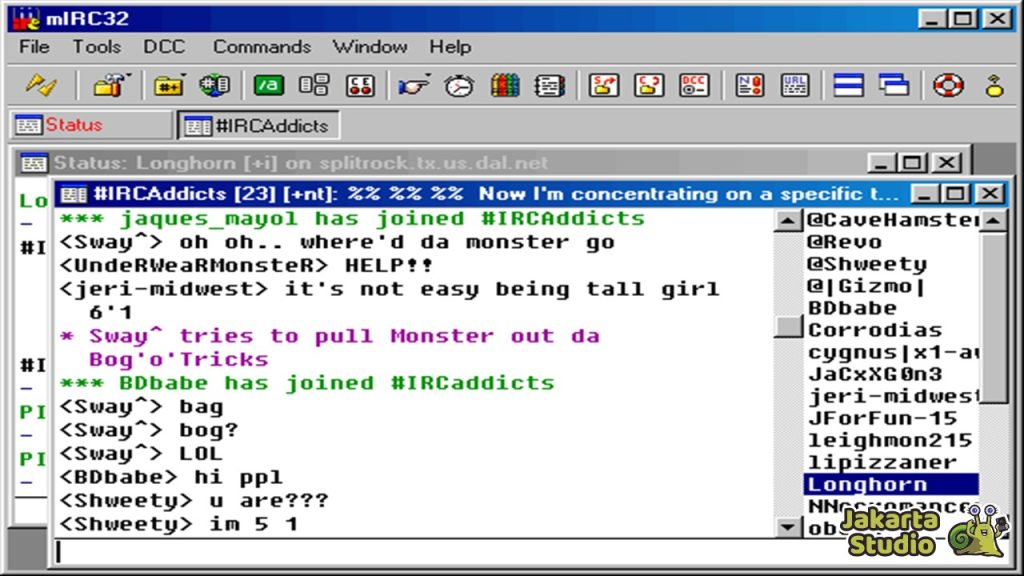Select @CaveHamster in the nickname list
Screen dimensions: 1024x576
click(891, 220)
